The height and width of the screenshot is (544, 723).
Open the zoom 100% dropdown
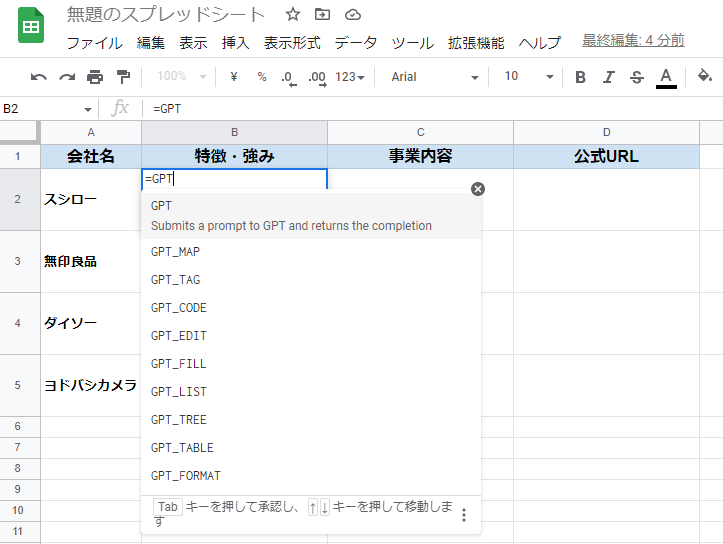coord(181,76)
